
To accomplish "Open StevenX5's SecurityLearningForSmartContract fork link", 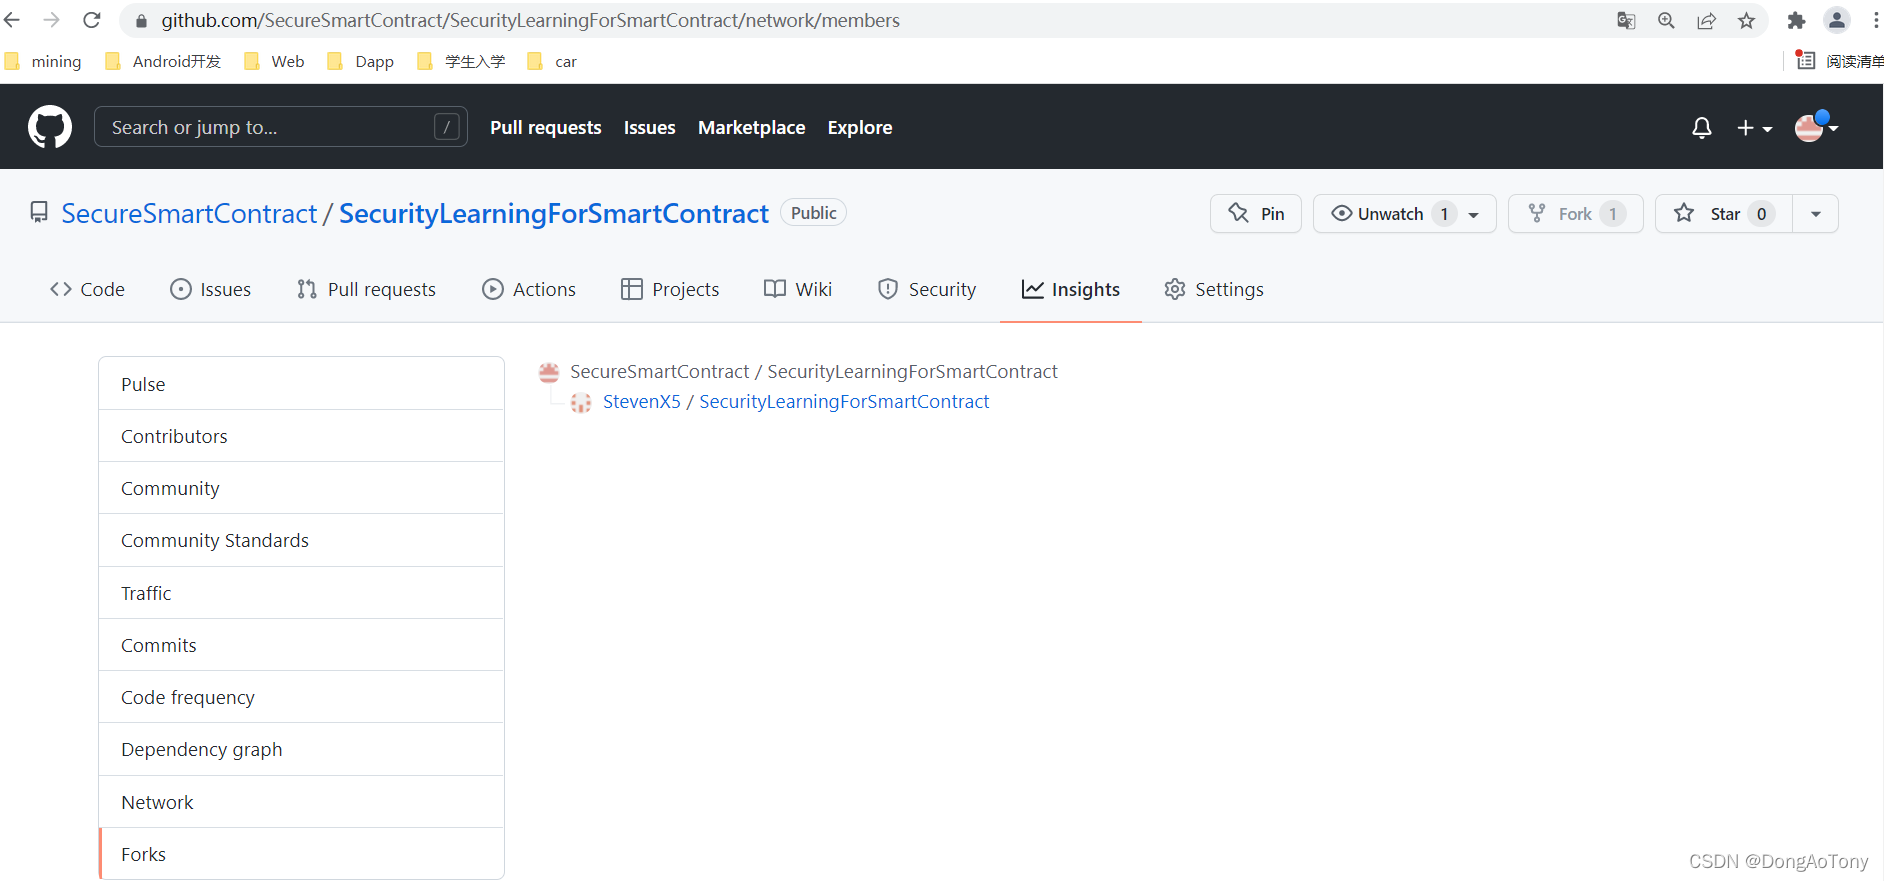I will 844,401.
